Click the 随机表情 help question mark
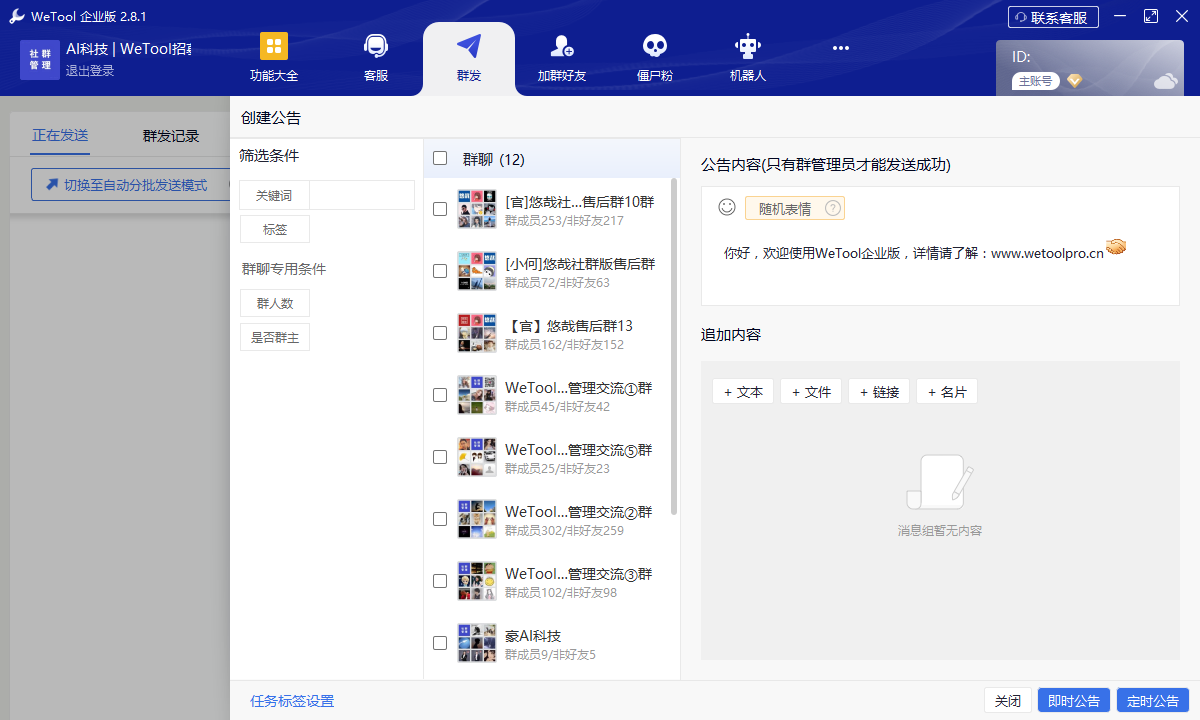 tap(832, 208)
